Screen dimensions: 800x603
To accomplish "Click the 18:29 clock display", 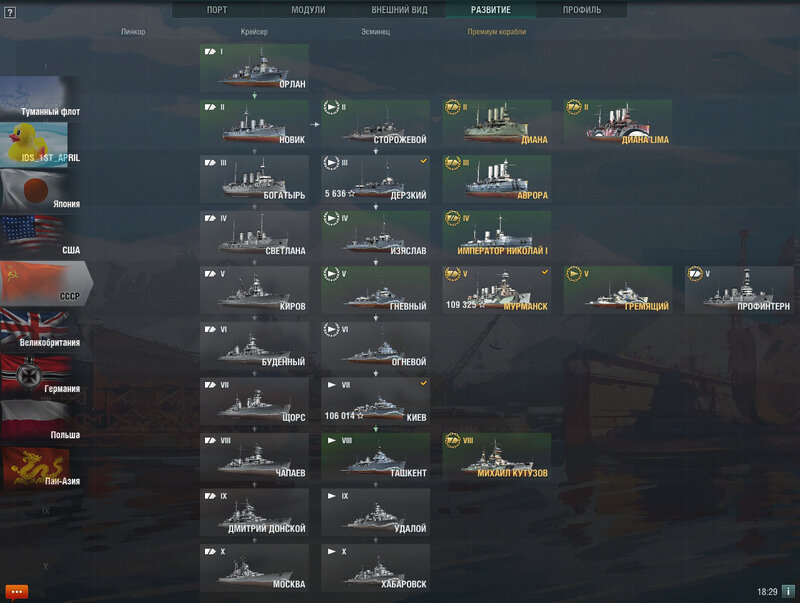I will pos(767,592).
